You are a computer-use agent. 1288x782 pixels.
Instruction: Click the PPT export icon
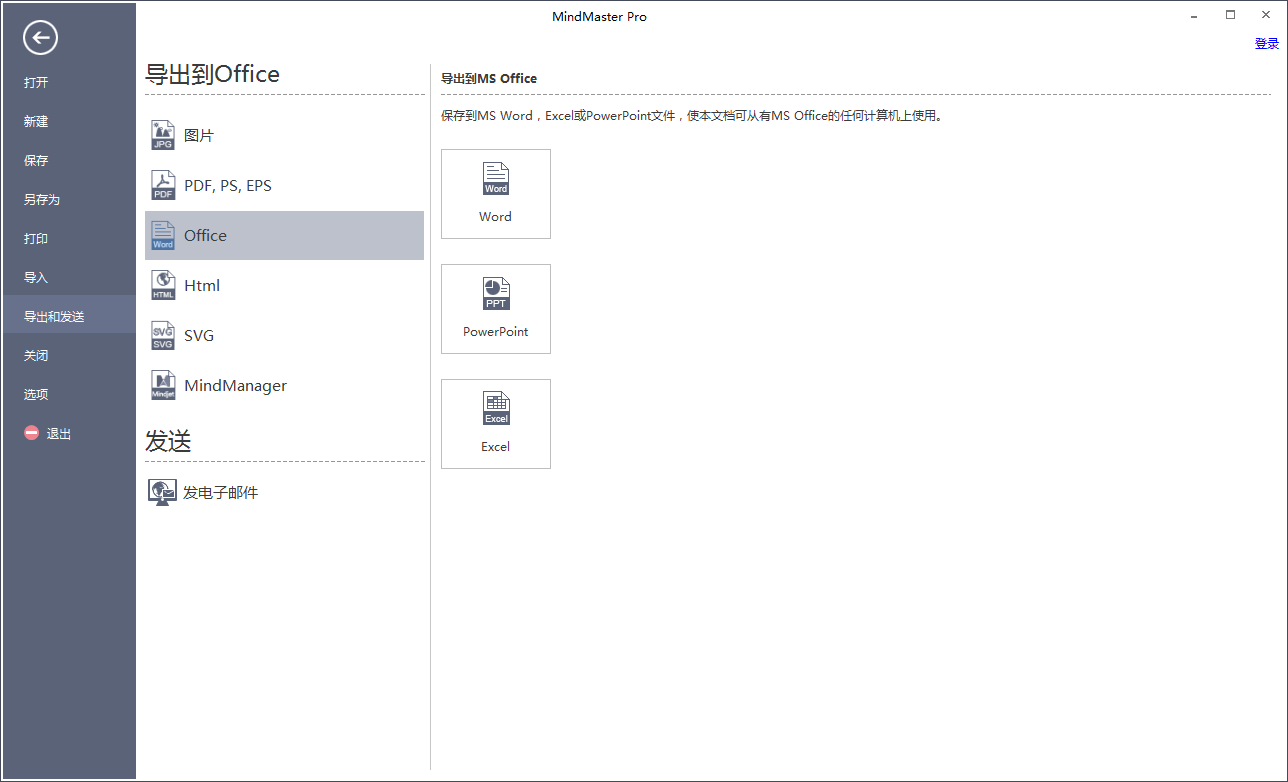tap(496, 294)
